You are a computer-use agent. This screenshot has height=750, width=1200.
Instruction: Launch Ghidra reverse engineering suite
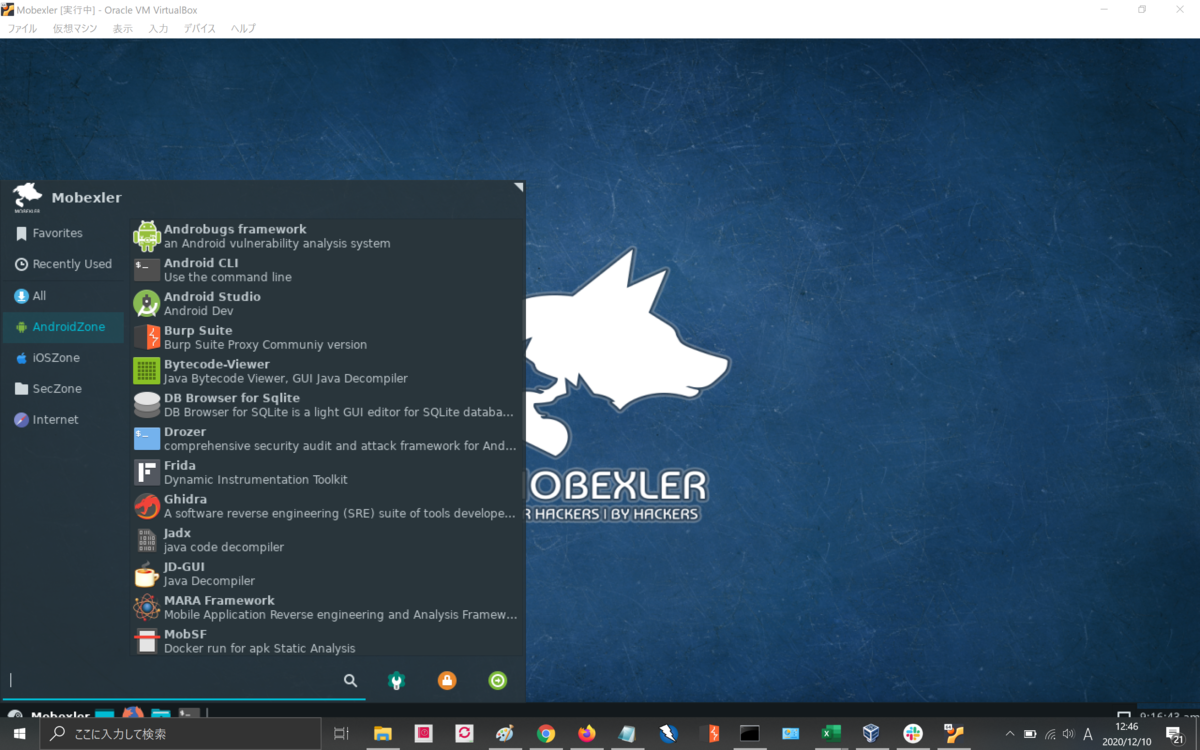pos(326,506)
